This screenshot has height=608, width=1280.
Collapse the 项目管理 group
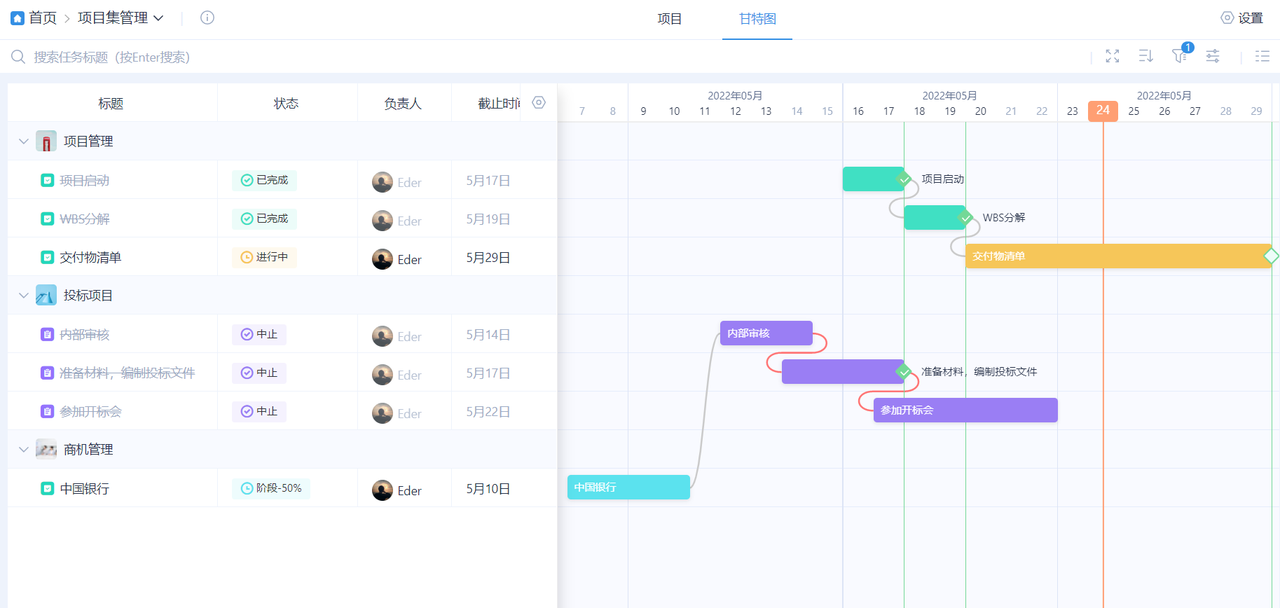pos(24,142)
